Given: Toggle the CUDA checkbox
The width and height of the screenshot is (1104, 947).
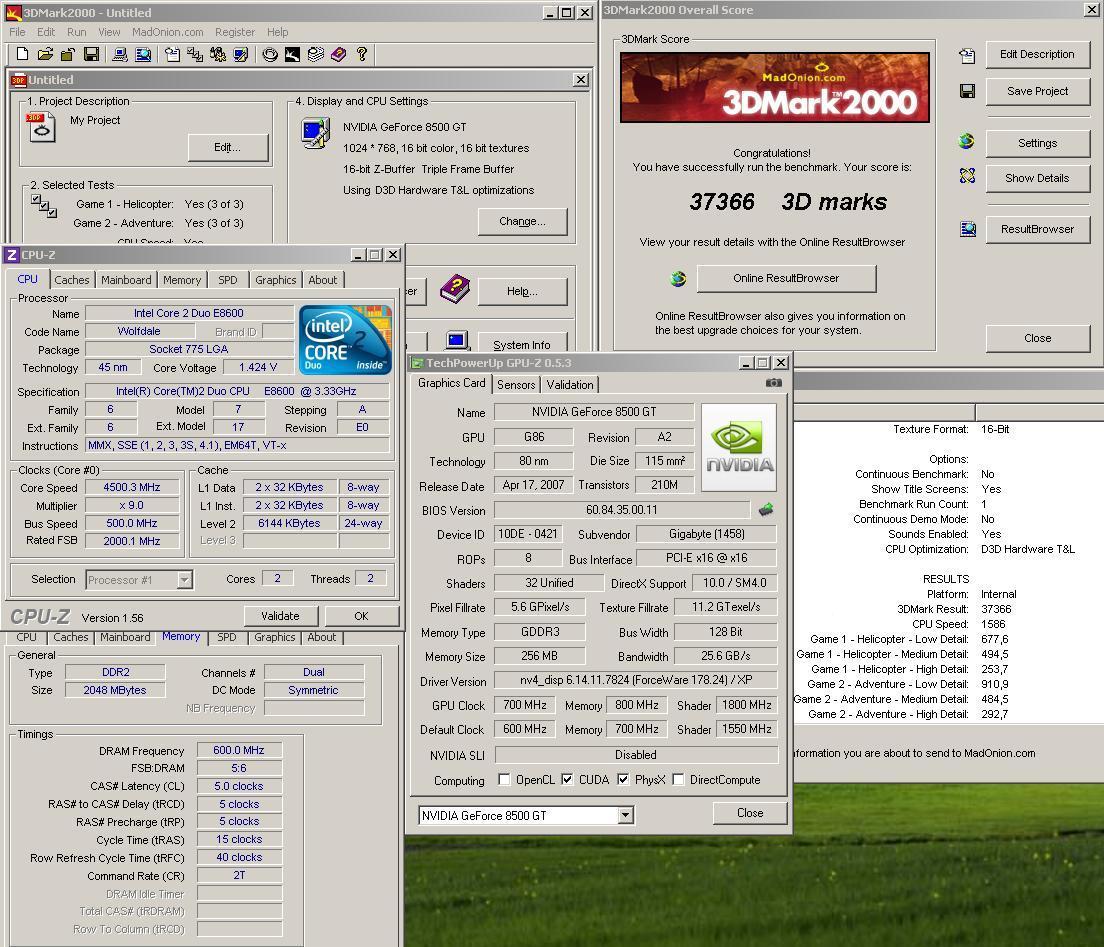Looking at the screenshot, I should coord(567,779).
